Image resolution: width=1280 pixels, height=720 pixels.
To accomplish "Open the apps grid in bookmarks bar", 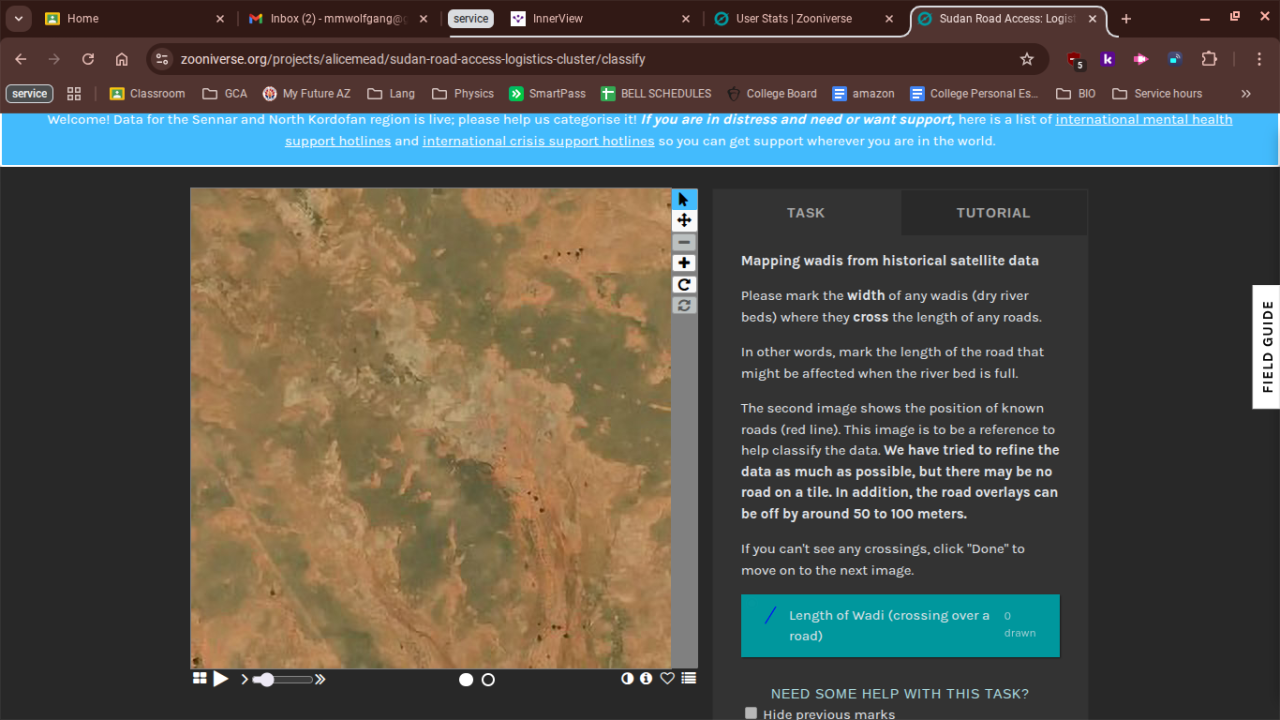I will point(74,93).
